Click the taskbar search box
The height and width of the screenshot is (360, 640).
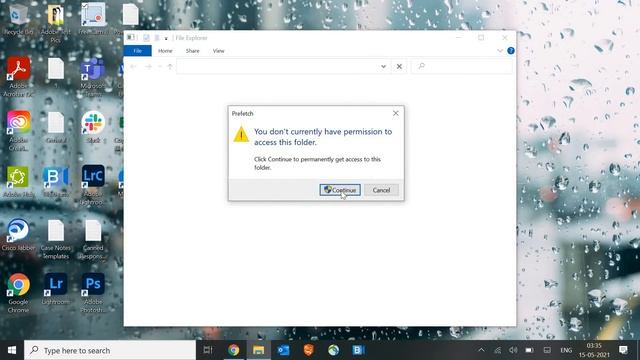point(110,350)
